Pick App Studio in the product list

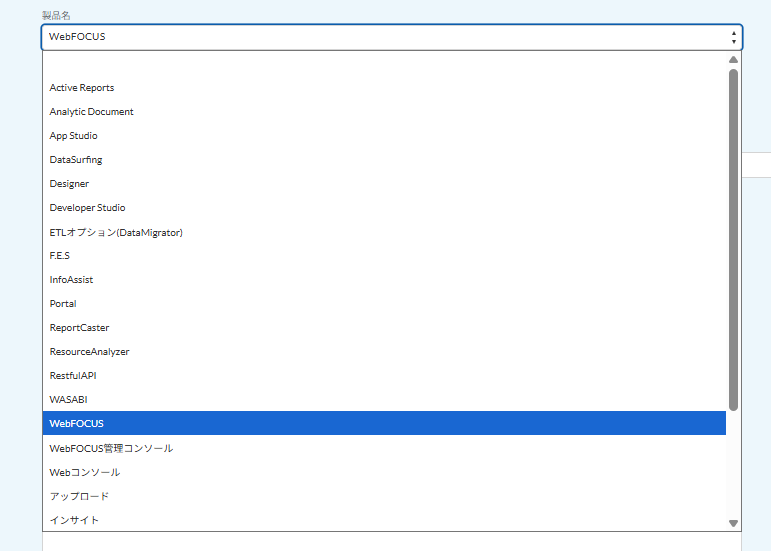point(384,136)
